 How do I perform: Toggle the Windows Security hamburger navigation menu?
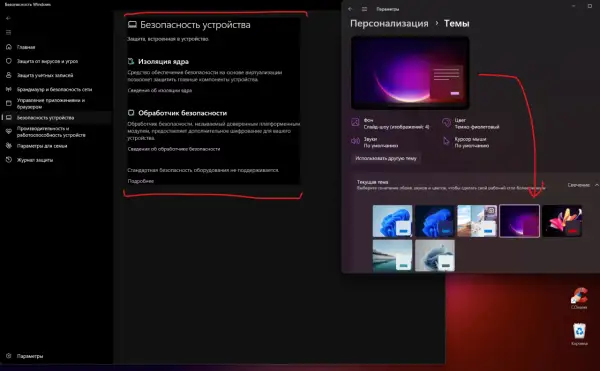point(8,33)
